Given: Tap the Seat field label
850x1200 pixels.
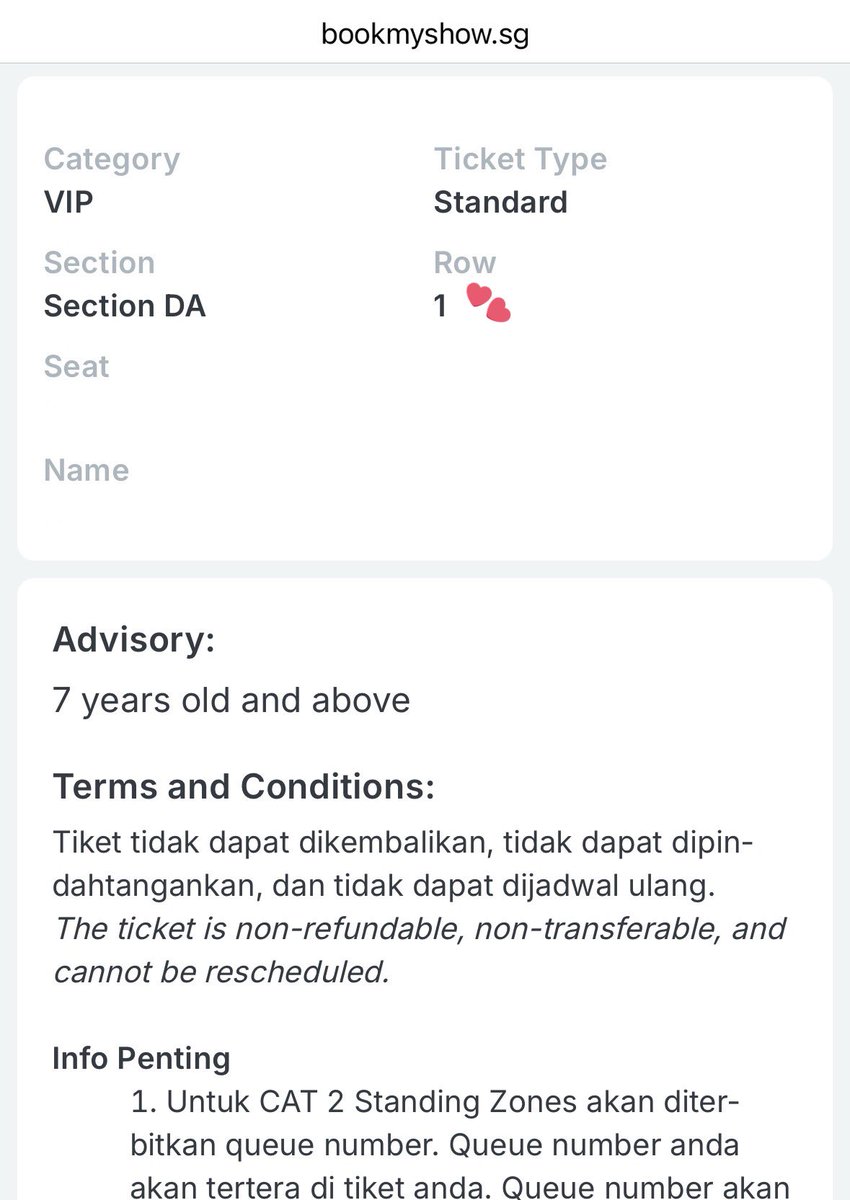Looking at the screenshot, I should tap(76, 367).
